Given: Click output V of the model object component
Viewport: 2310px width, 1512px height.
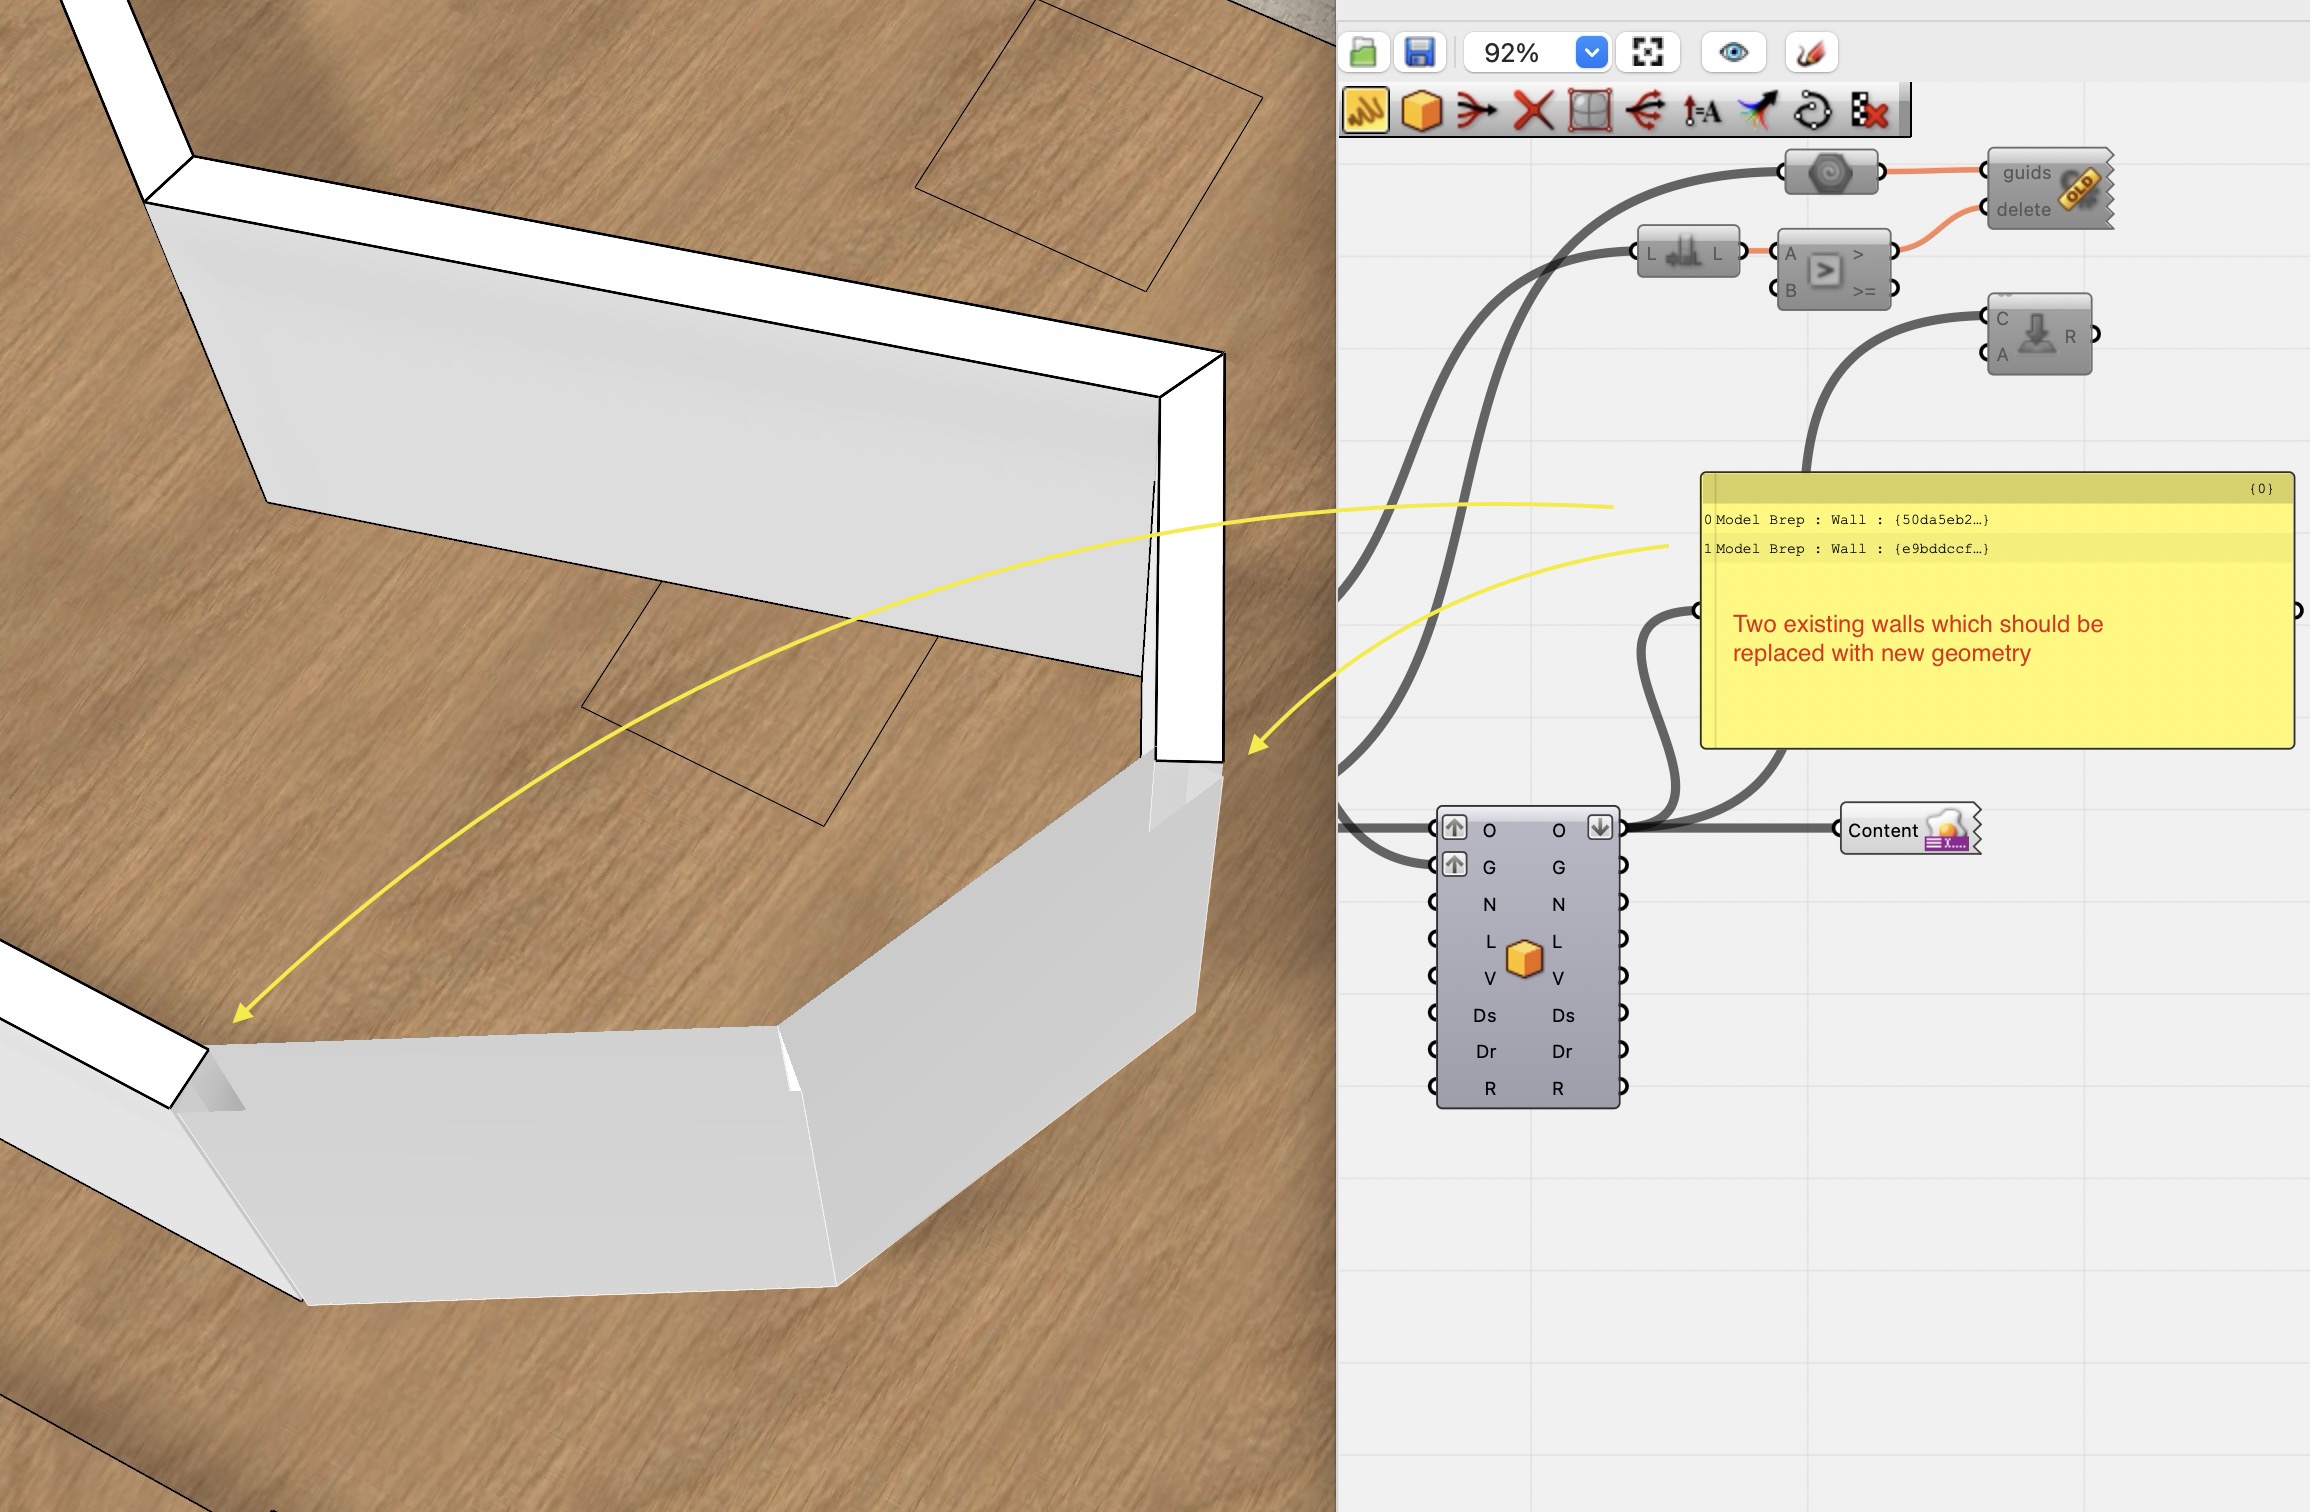Looking at the screenshot, I should click(x=1557, y=978).
